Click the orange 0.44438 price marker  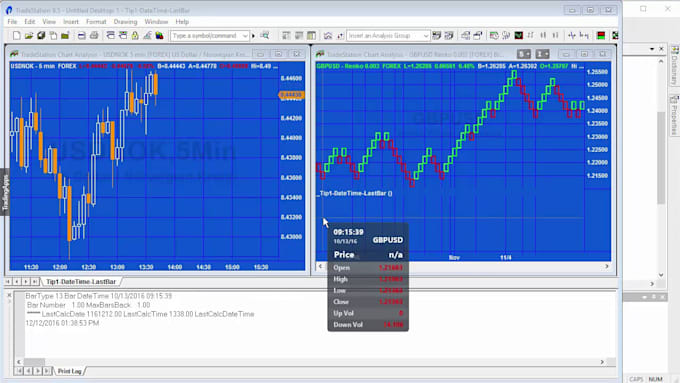(x=291, y=95)
